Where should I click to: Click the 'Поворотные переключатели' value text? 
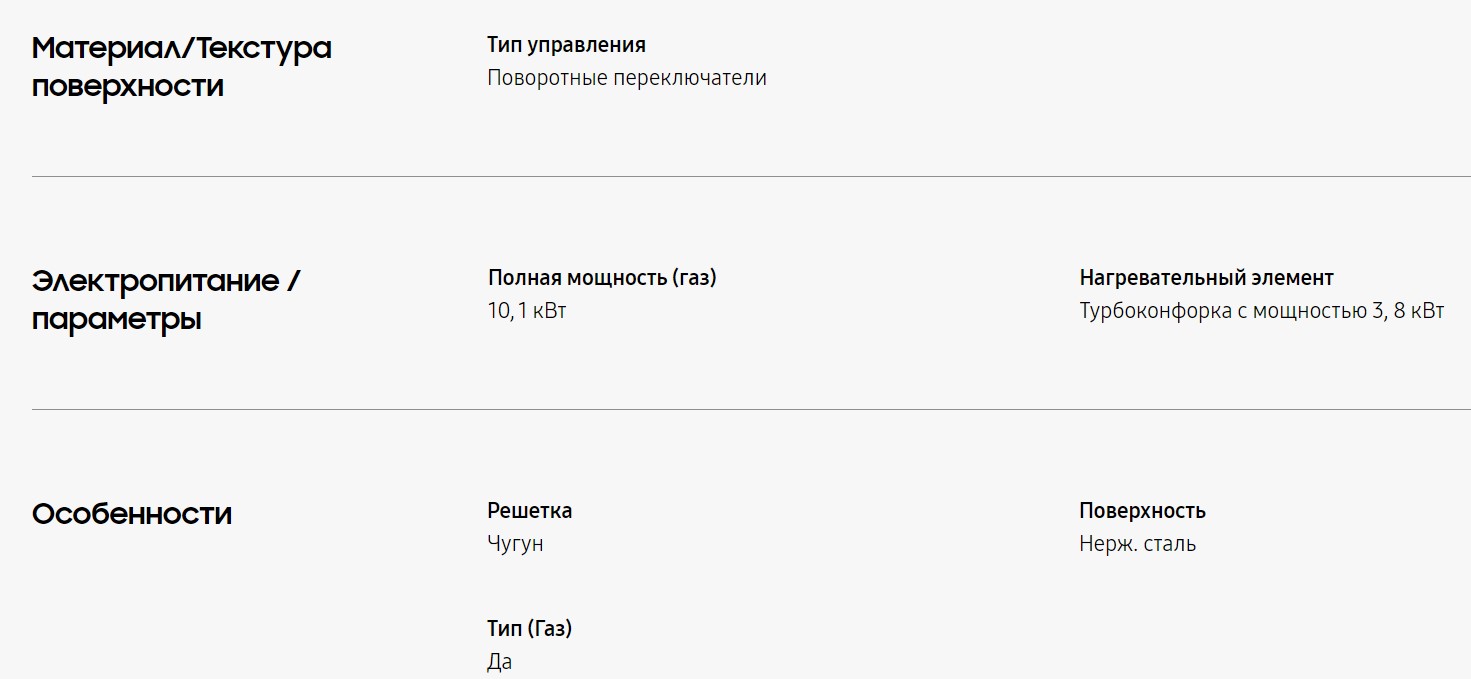(x=626, y=78)
